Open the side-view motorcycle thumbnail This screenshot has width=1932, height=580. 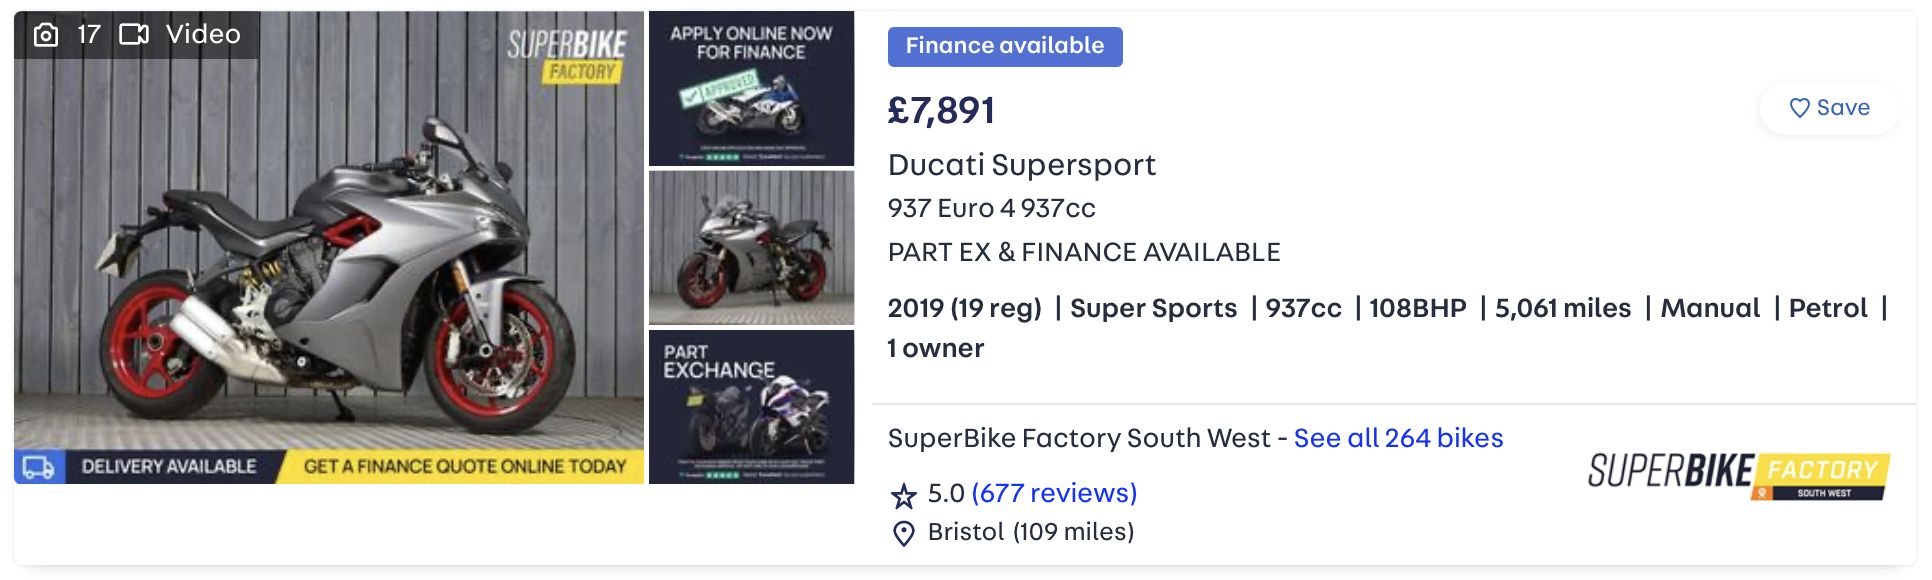[751, 247]
